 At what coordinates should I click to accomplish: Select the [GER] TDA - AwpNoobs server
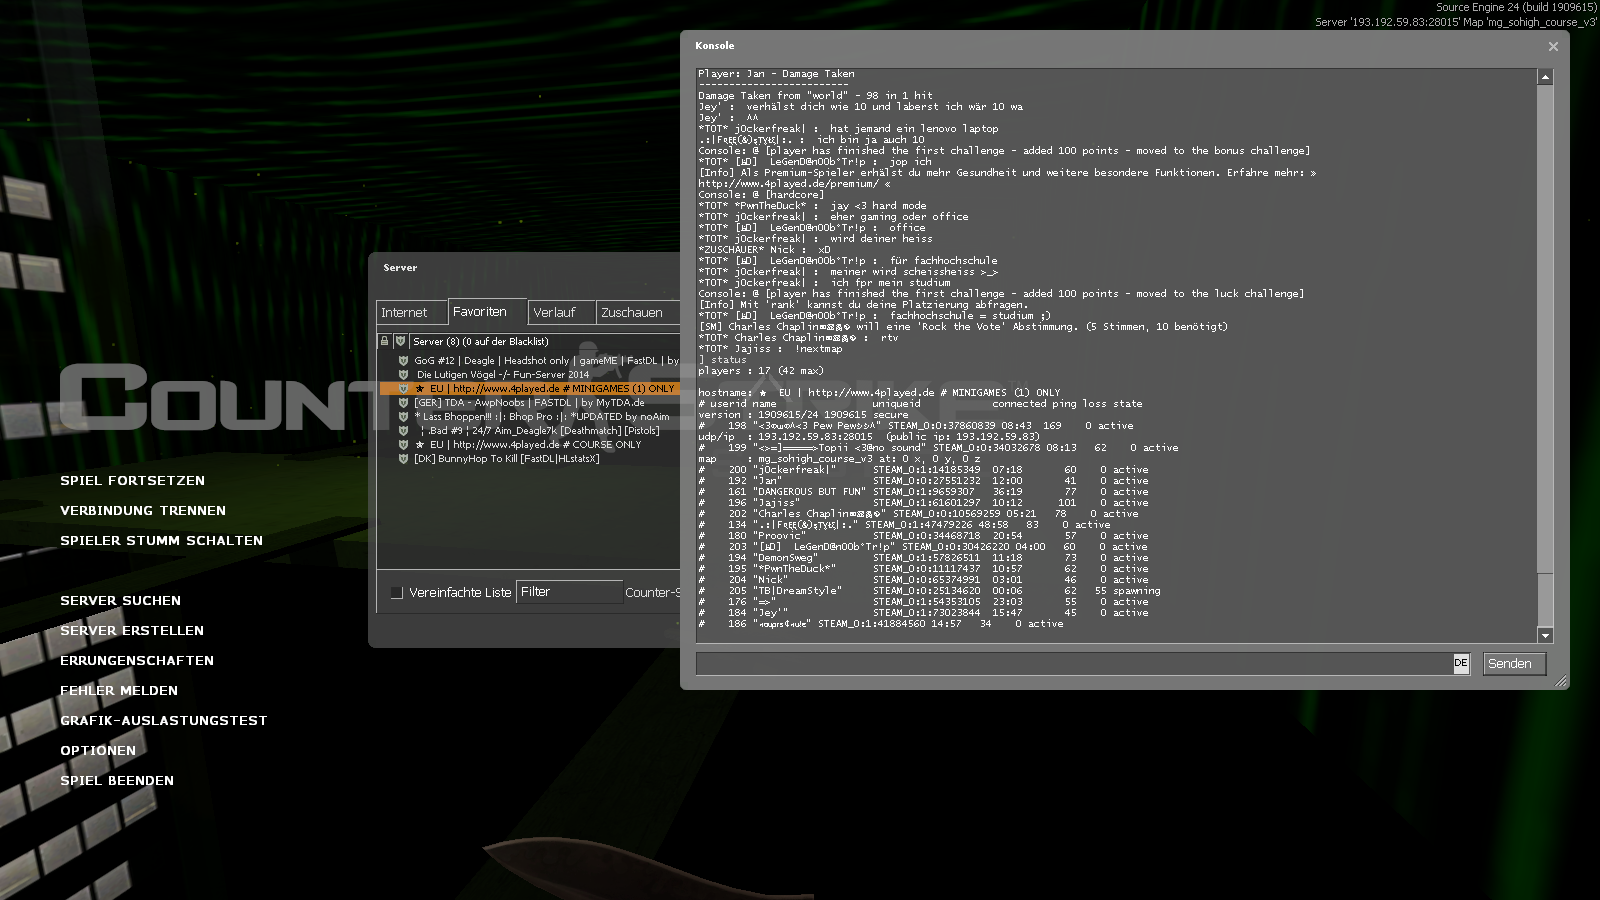pos(529,403)
